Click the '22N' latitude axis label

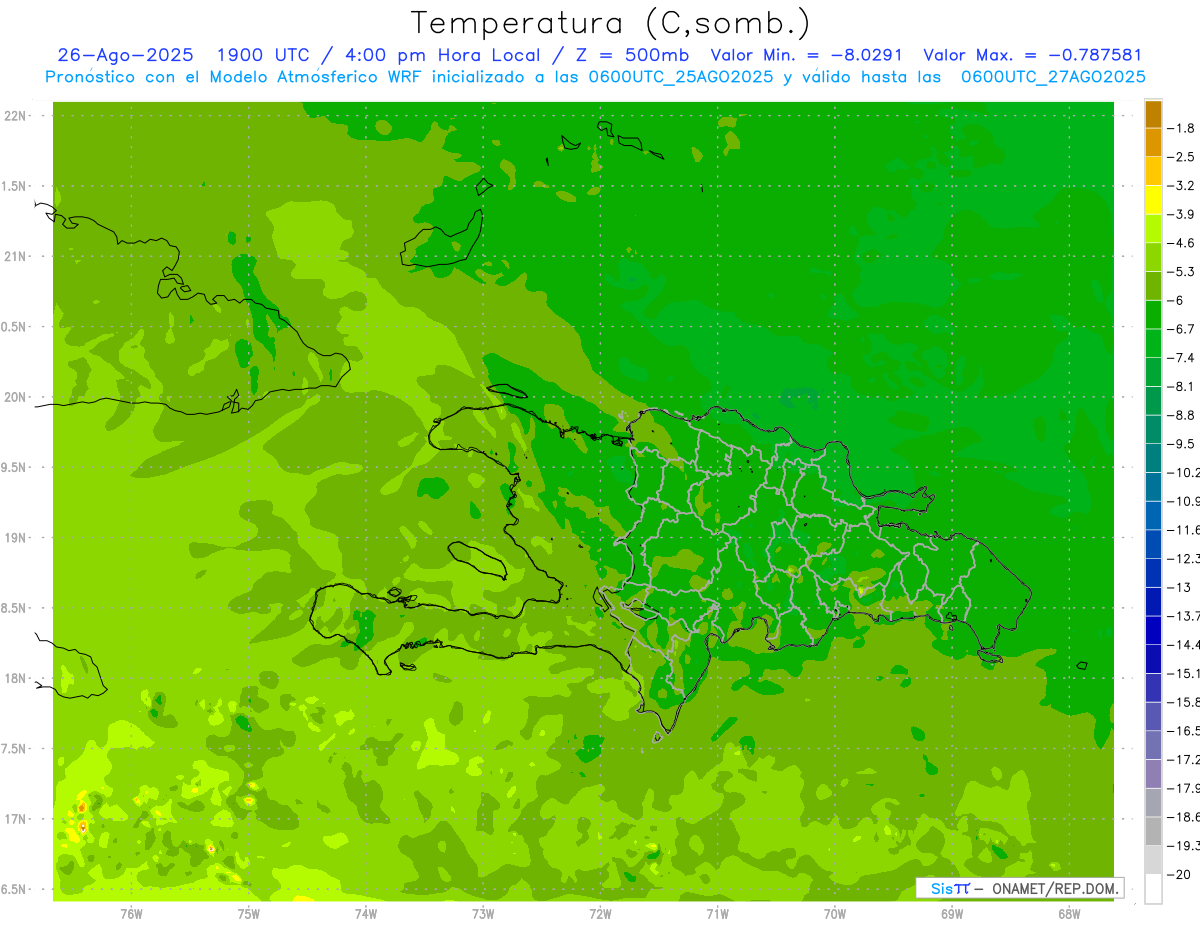(17, 116)
